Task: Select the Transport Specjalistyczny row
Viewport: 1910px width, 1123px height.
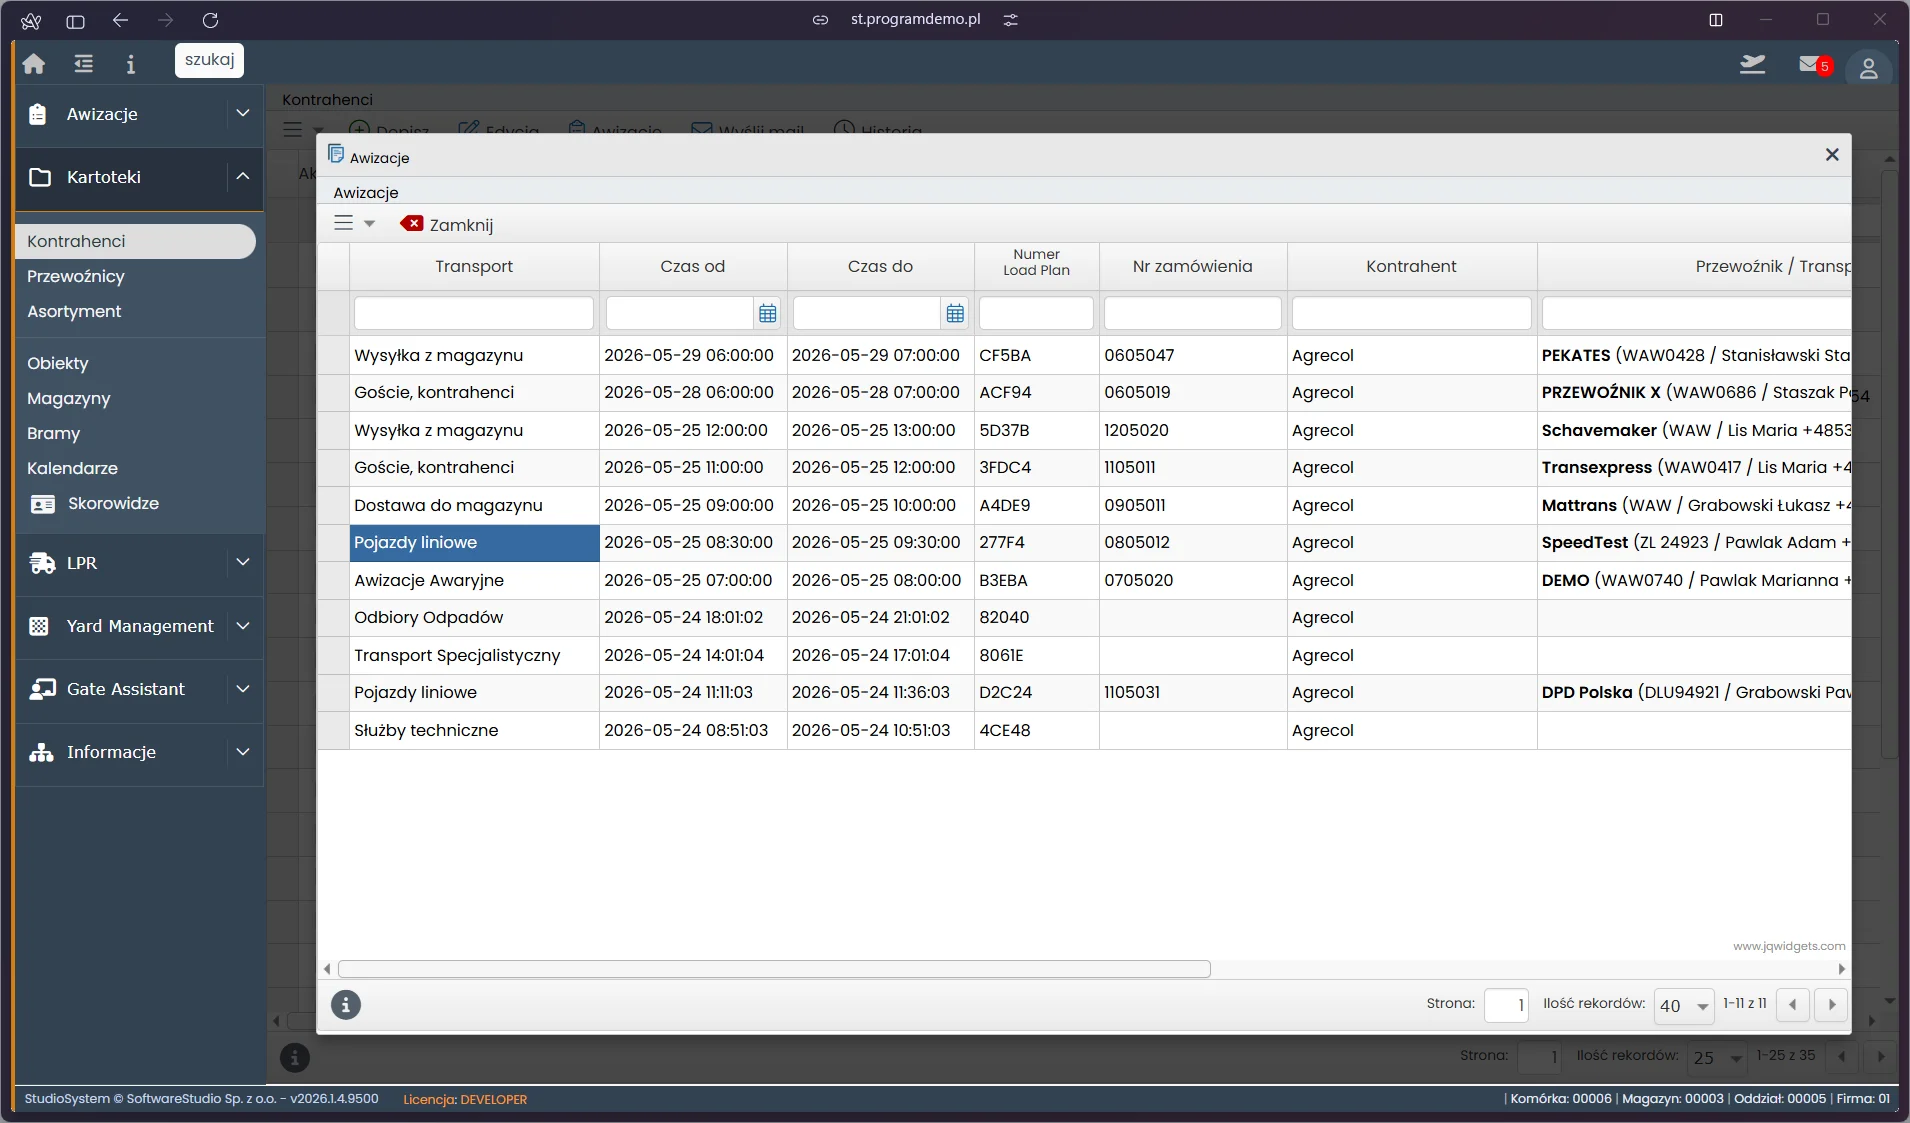Action: [1084, 655]
